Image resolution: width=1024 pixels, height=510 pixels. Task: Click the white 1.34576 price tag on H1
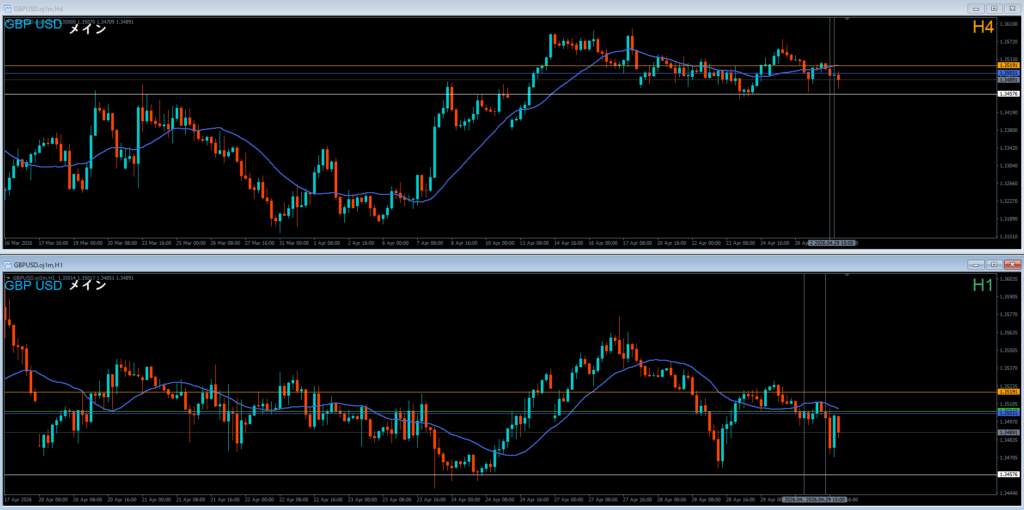(1008, 474)
